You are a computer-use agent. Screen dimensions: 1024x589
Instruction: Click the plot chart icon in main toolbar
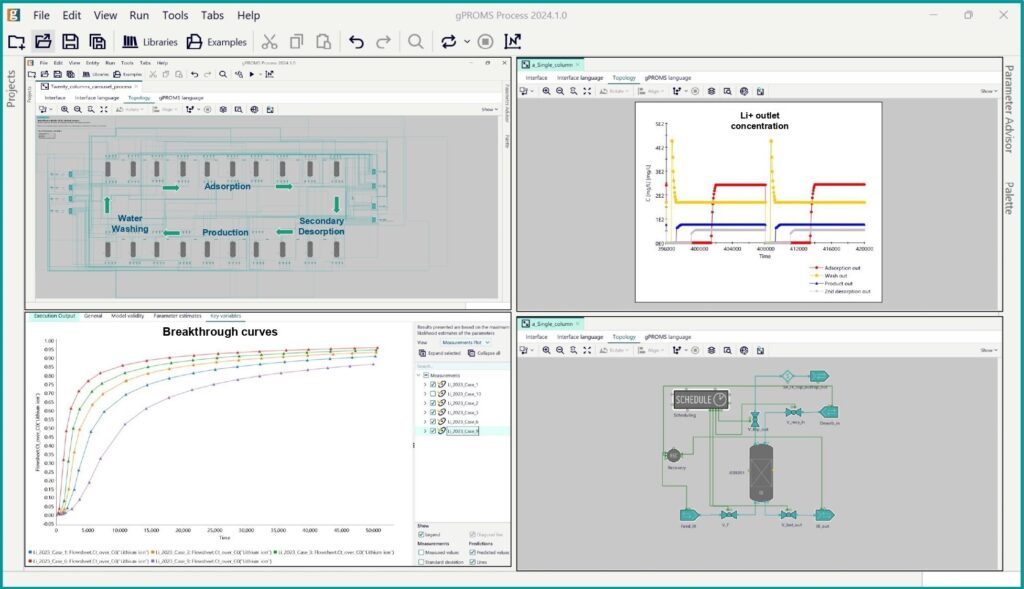(513, 41)
